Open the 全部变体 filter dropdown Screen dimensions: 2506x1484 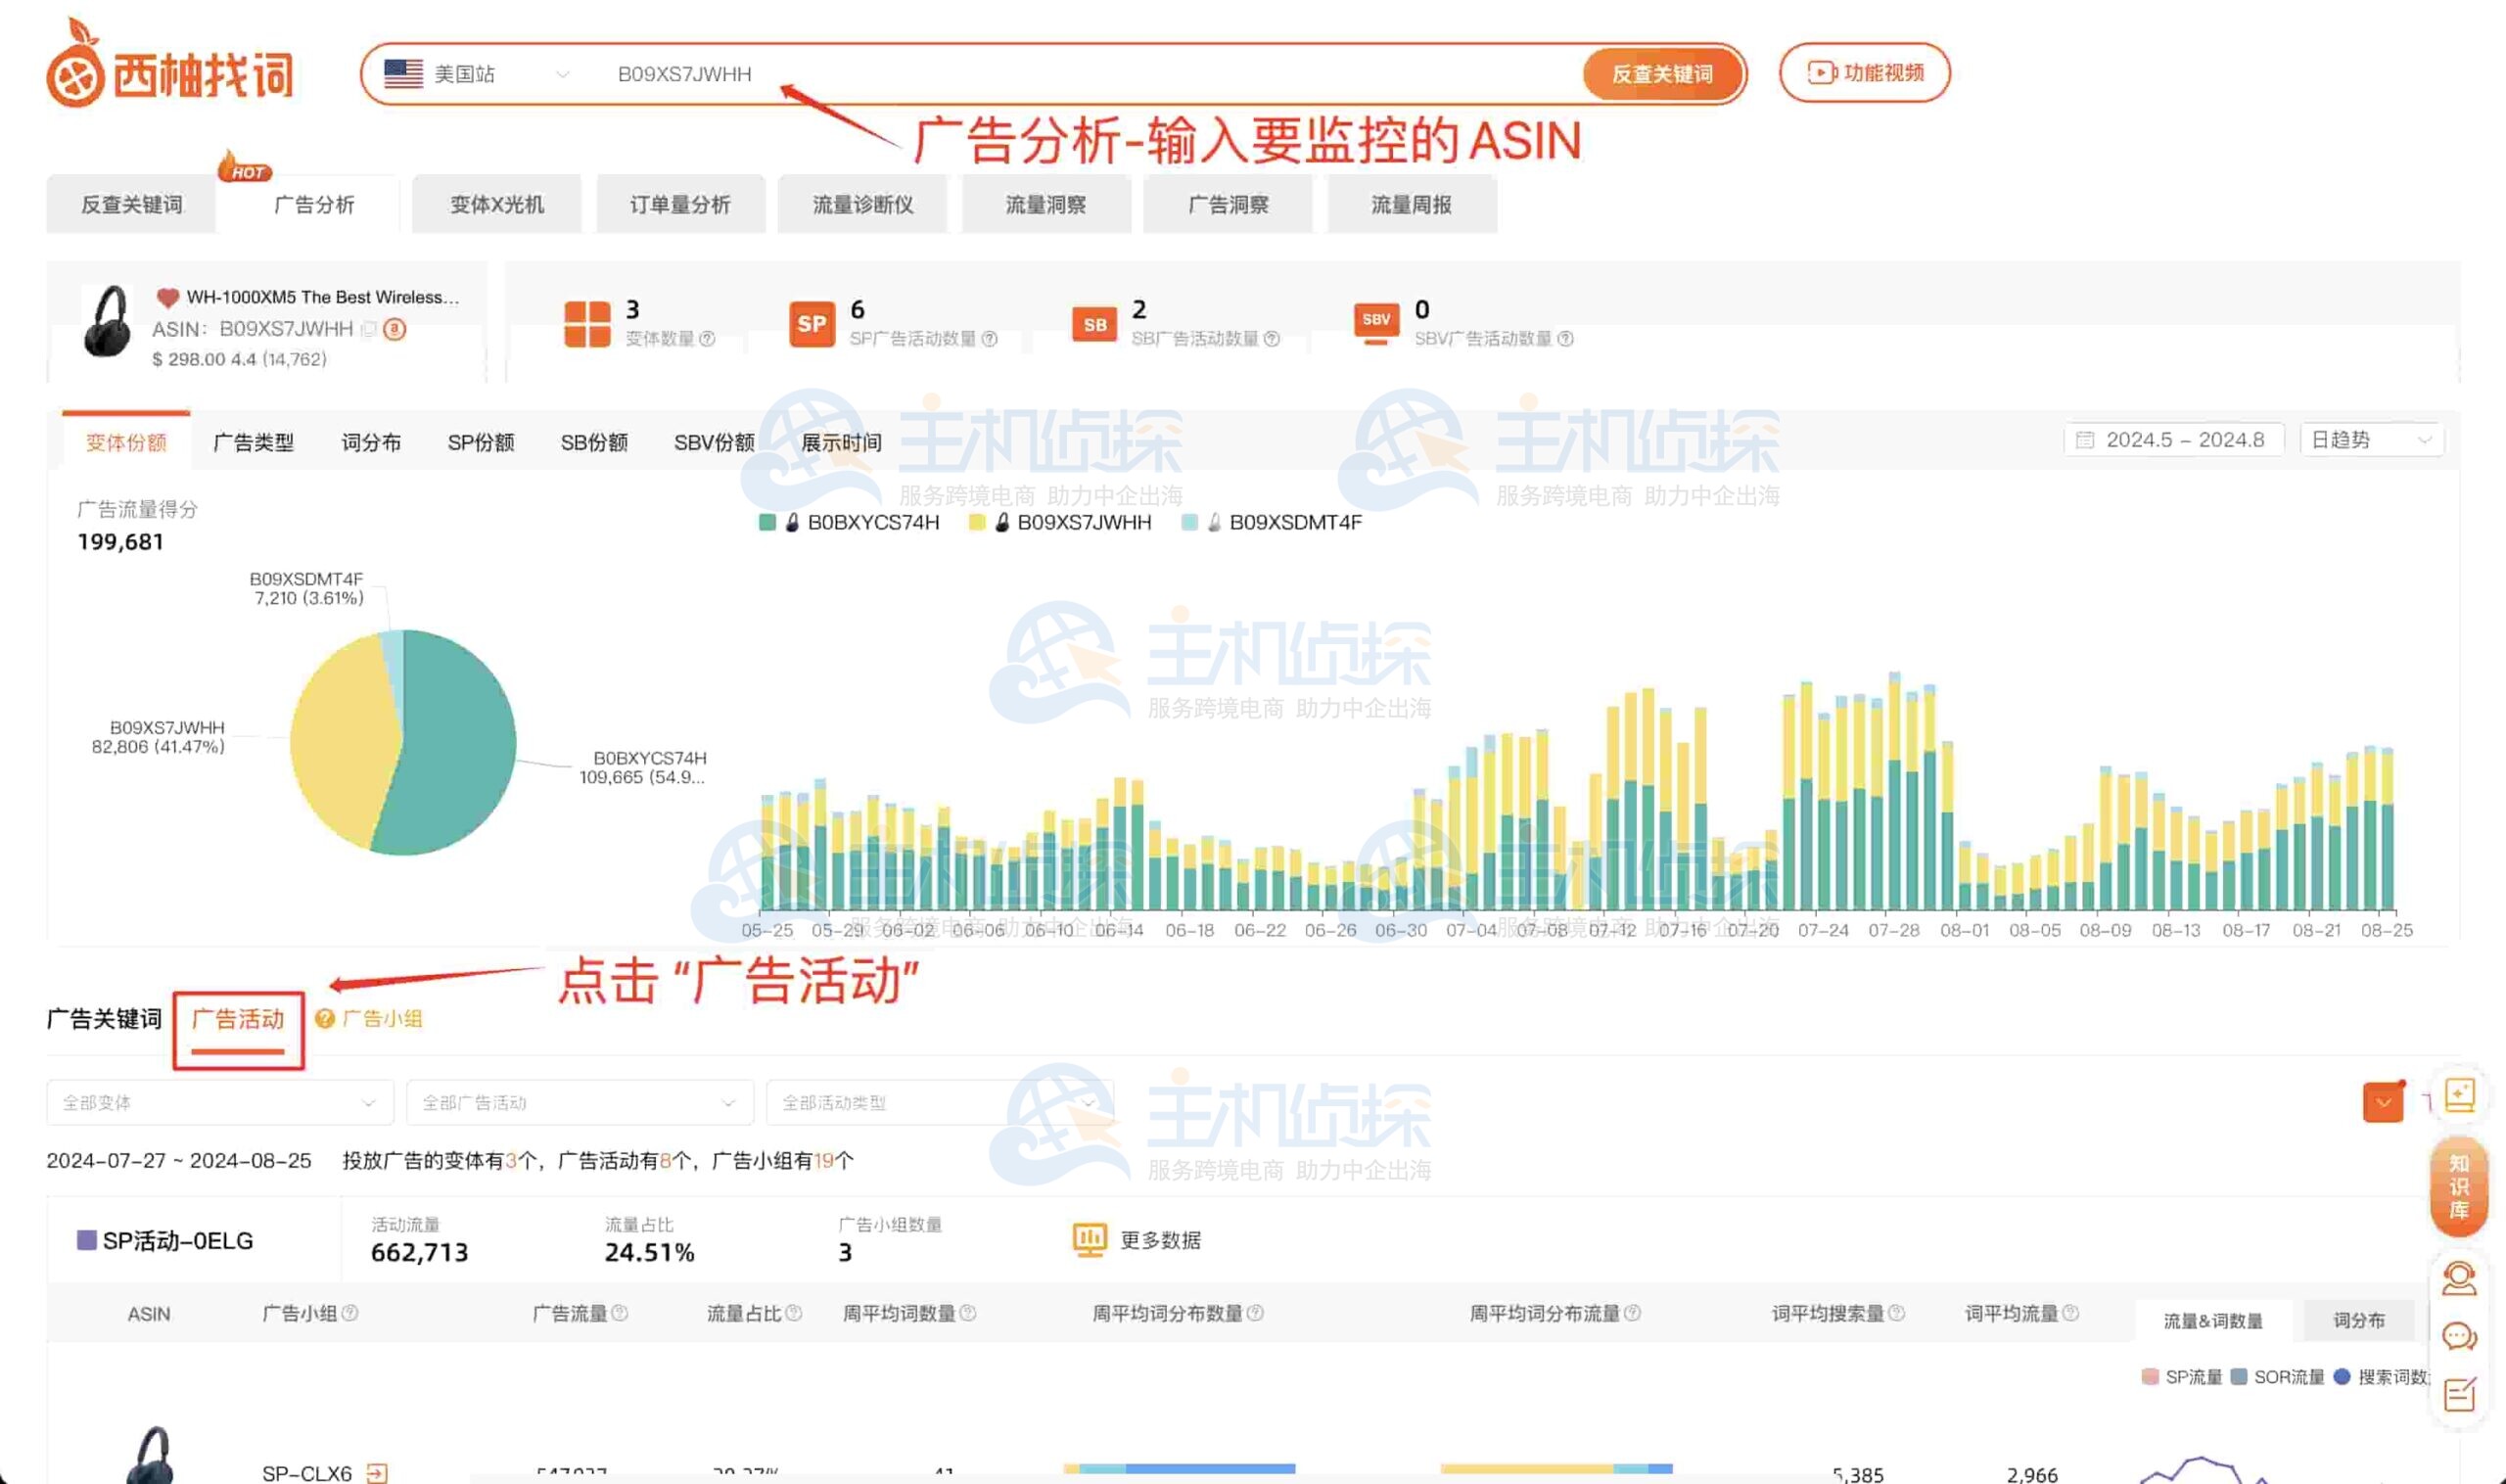click(219, 1102)
